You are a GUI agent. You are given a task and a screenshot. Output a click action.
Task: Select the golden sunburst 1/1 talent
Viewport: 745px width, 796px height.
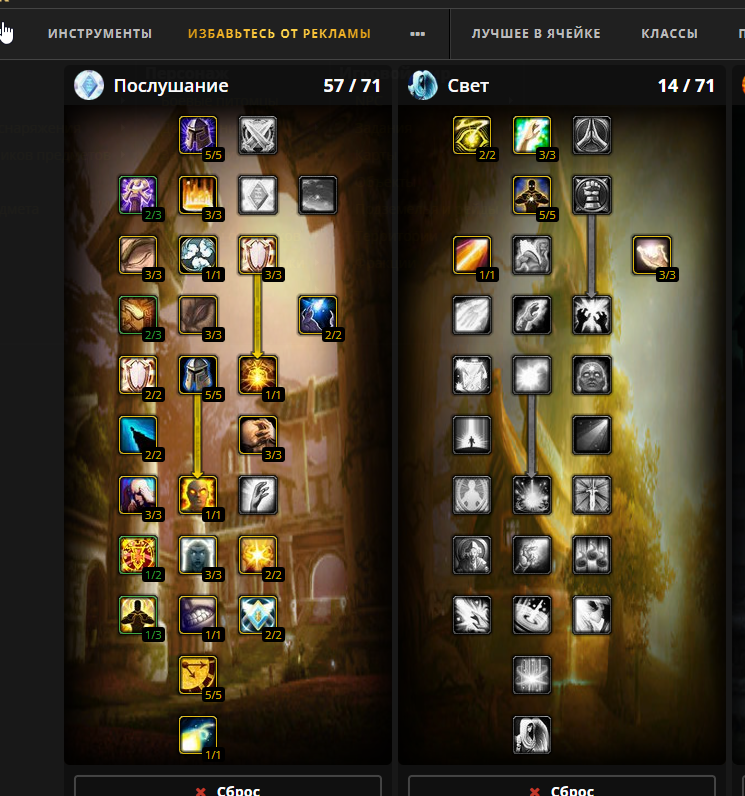258,375
